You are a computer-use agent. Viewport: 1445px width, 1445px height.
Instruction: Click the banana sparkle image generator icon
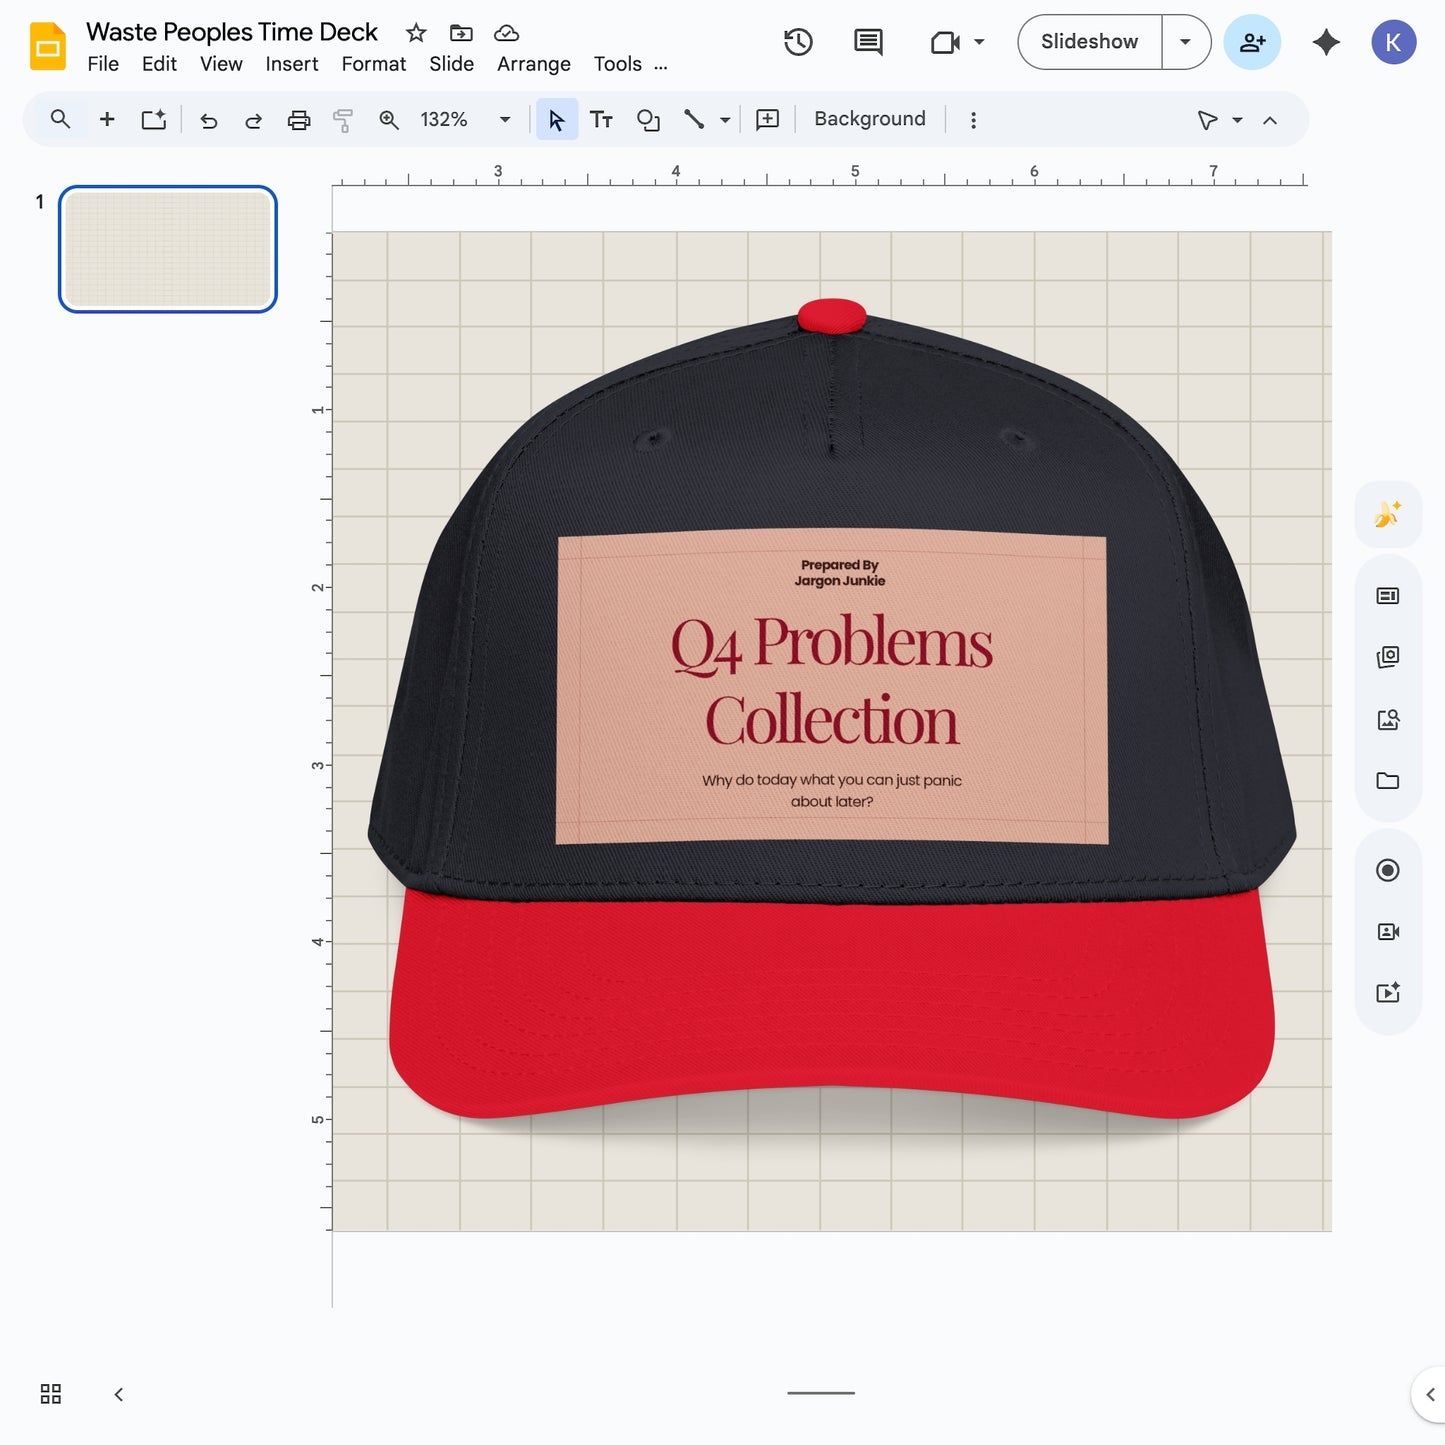click(x=1388, y=515)
